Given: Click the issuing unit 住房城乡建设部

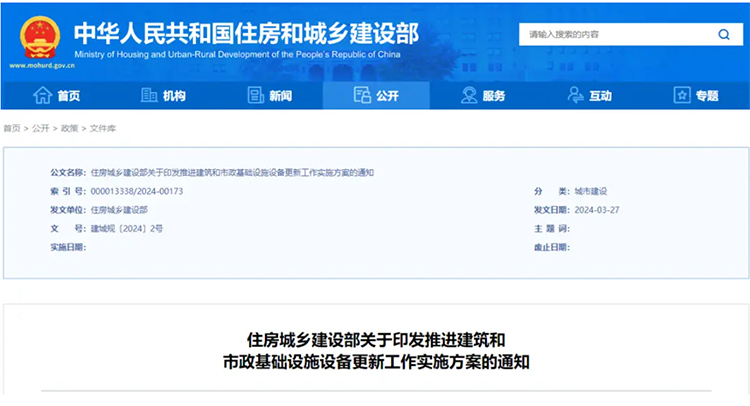Looking at the screenshot, I should (x=119, y=210).
